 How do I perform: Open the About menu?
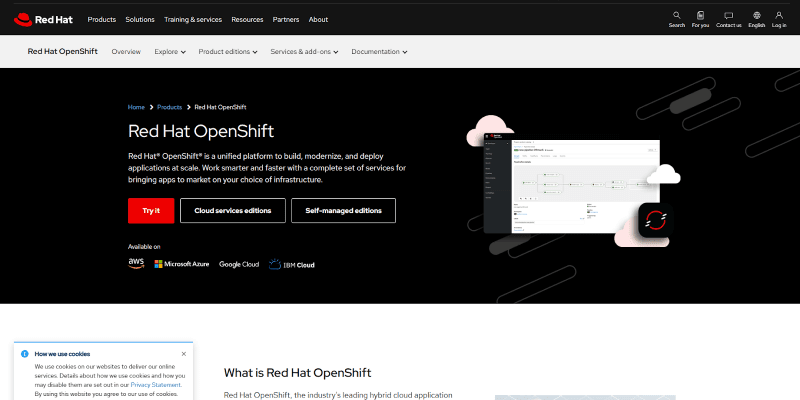[318, 19]
